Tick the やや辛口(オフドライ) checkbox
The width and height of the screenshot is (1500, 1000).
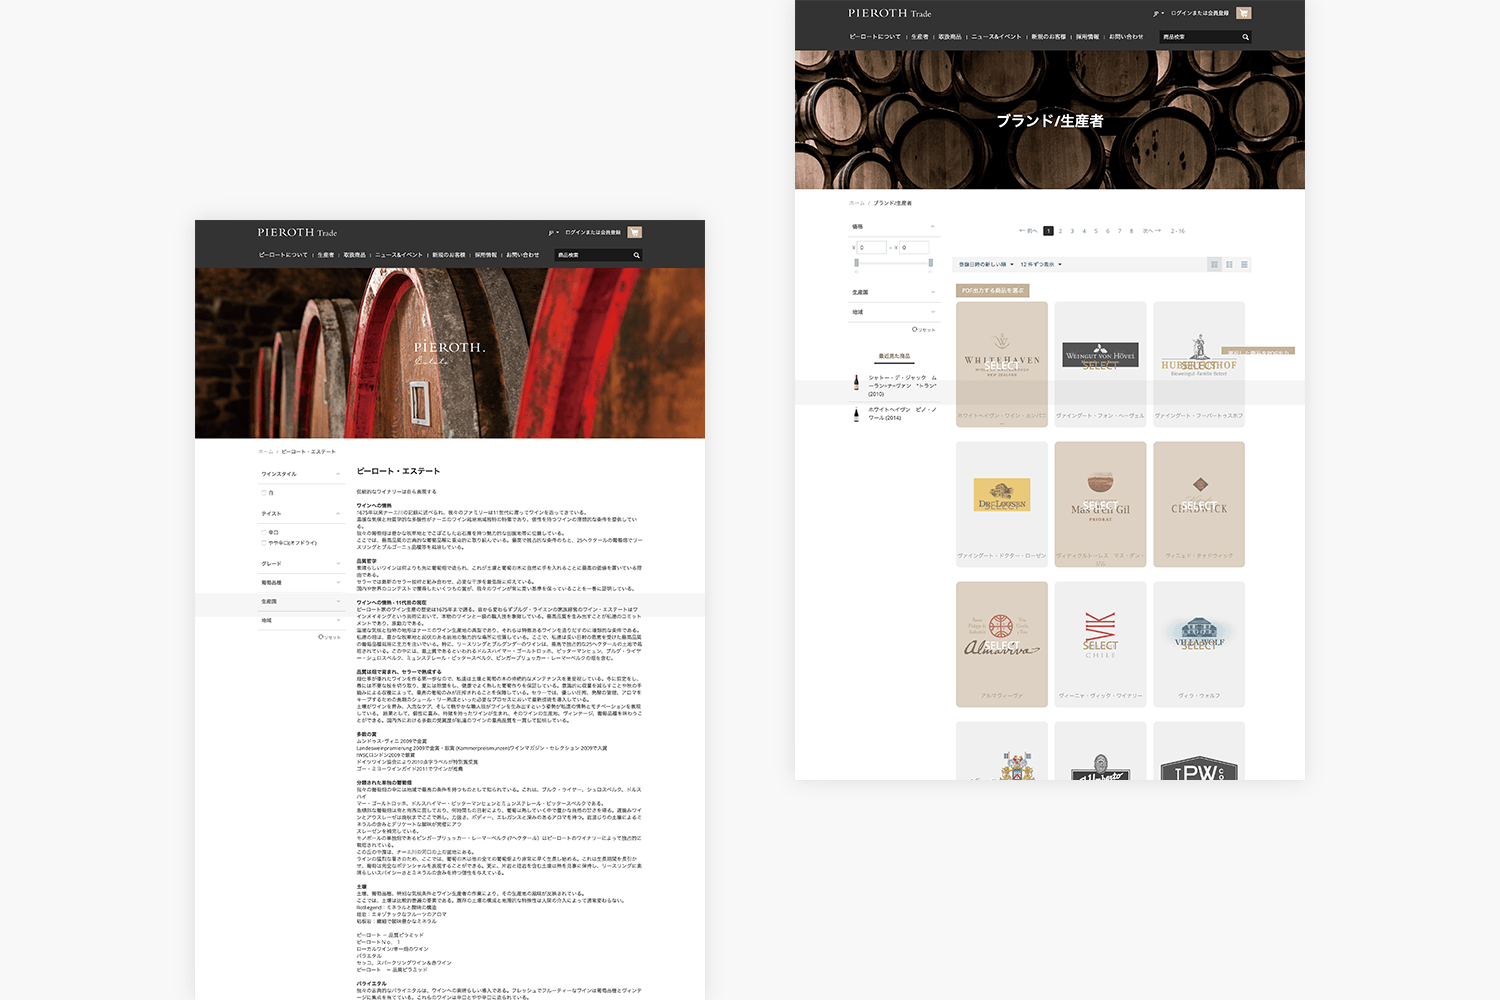264,543
